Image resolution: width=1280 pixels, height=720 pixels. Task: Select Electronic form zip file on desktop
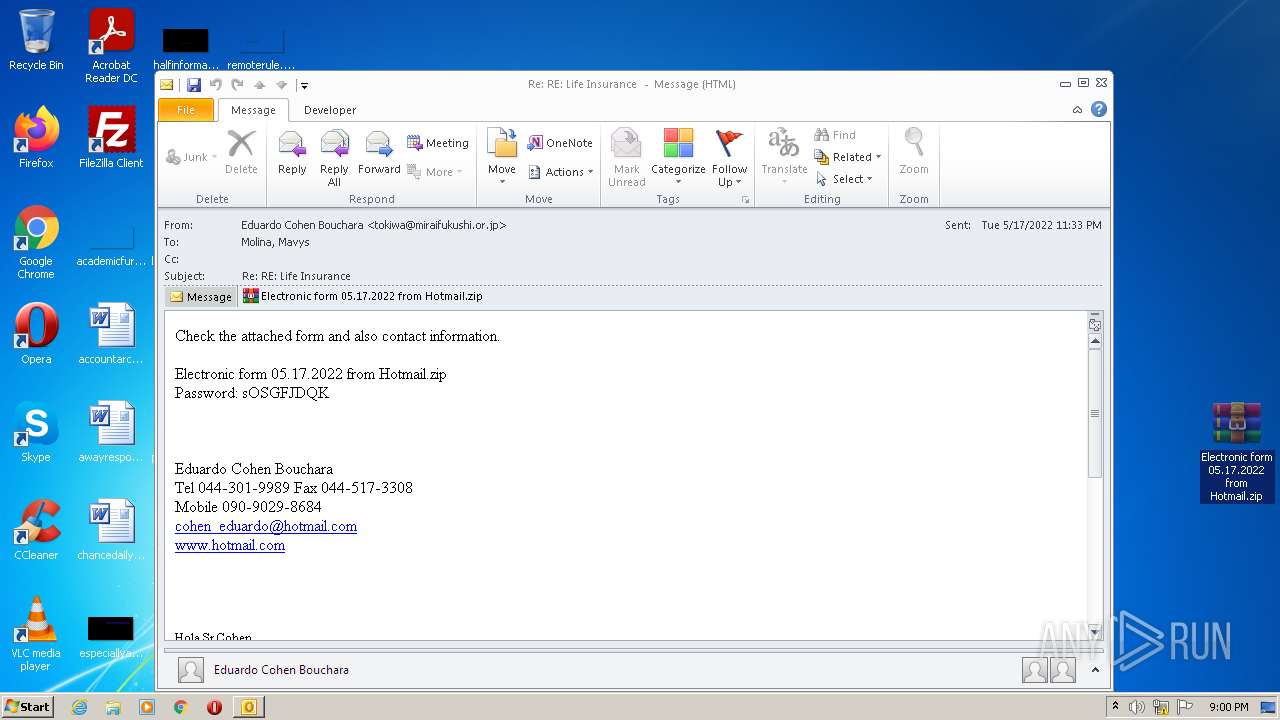[x=1237, y=452]
